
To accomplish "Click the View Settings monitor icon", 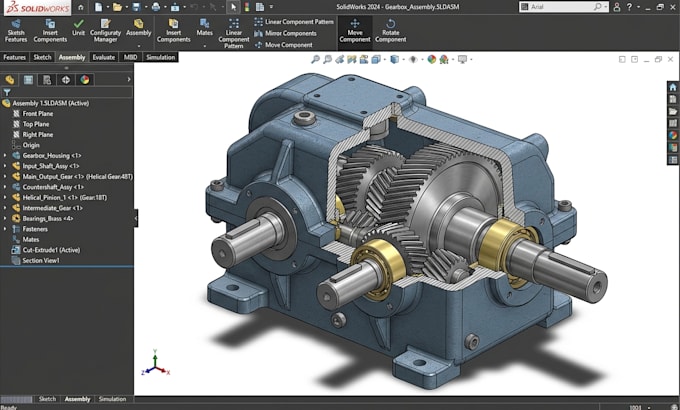I will [462, 59].
